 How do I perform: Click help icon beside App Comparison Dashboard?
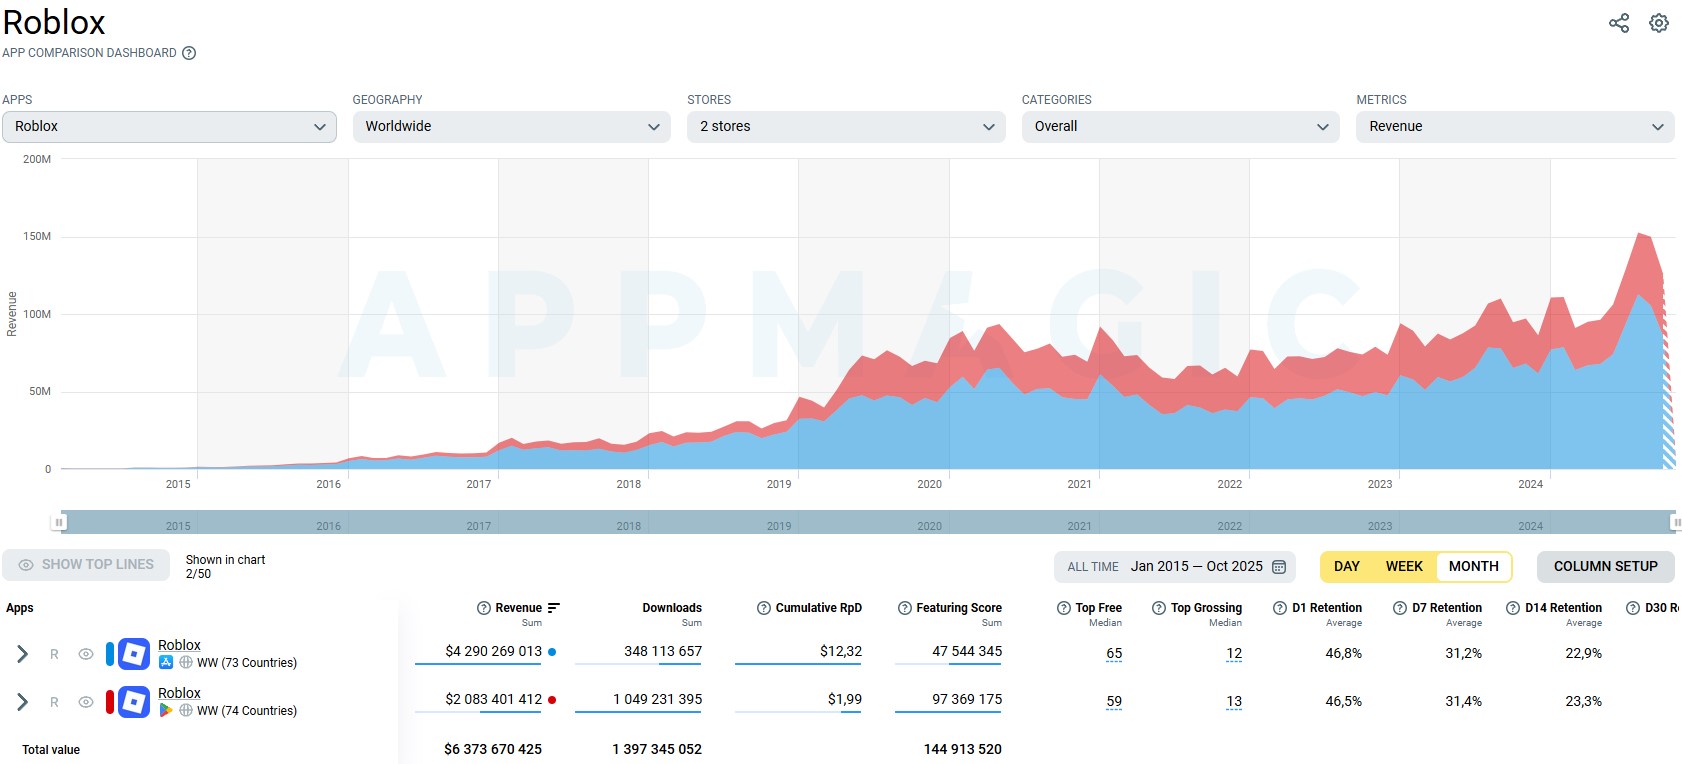pos(189,53)
